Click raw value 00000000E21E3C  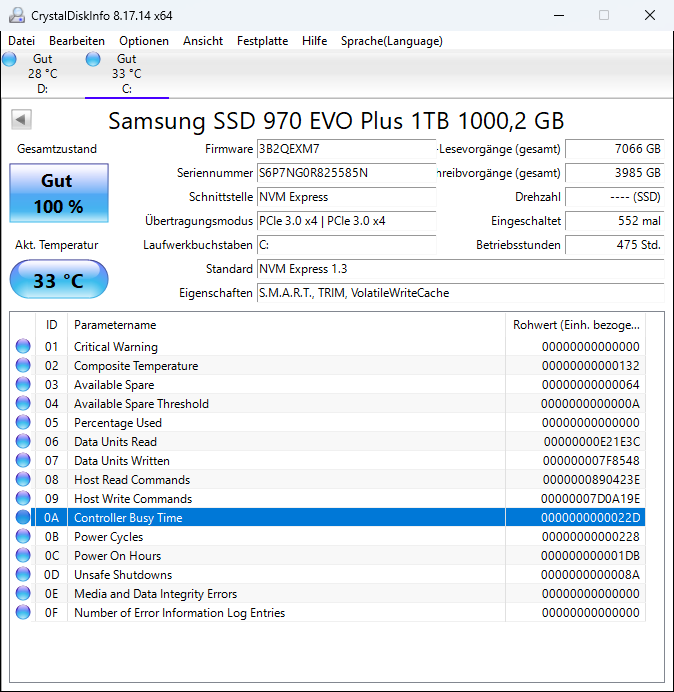(x=592, y=442)
